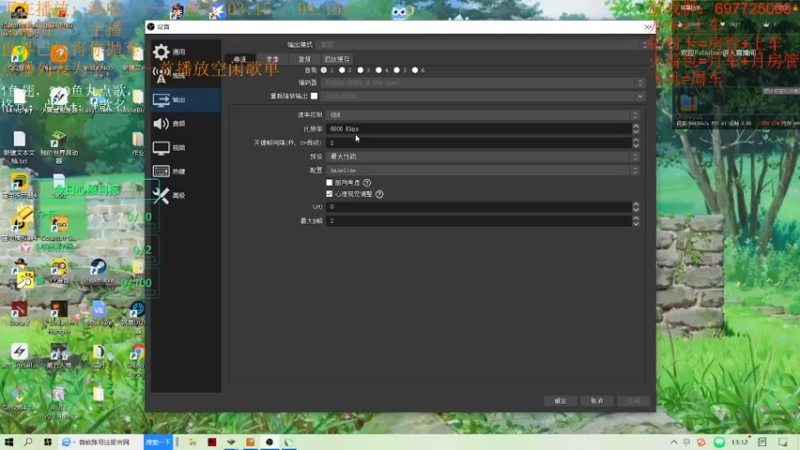This screenshot has width=800, height=450.
Task: Open the Rate Control dropdown showing CBR
Action: click(x=483, y=115)
